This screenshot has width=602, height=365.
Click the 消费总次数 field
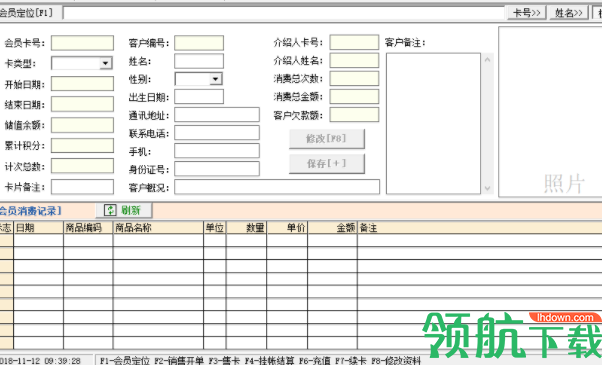coord(354,78)
